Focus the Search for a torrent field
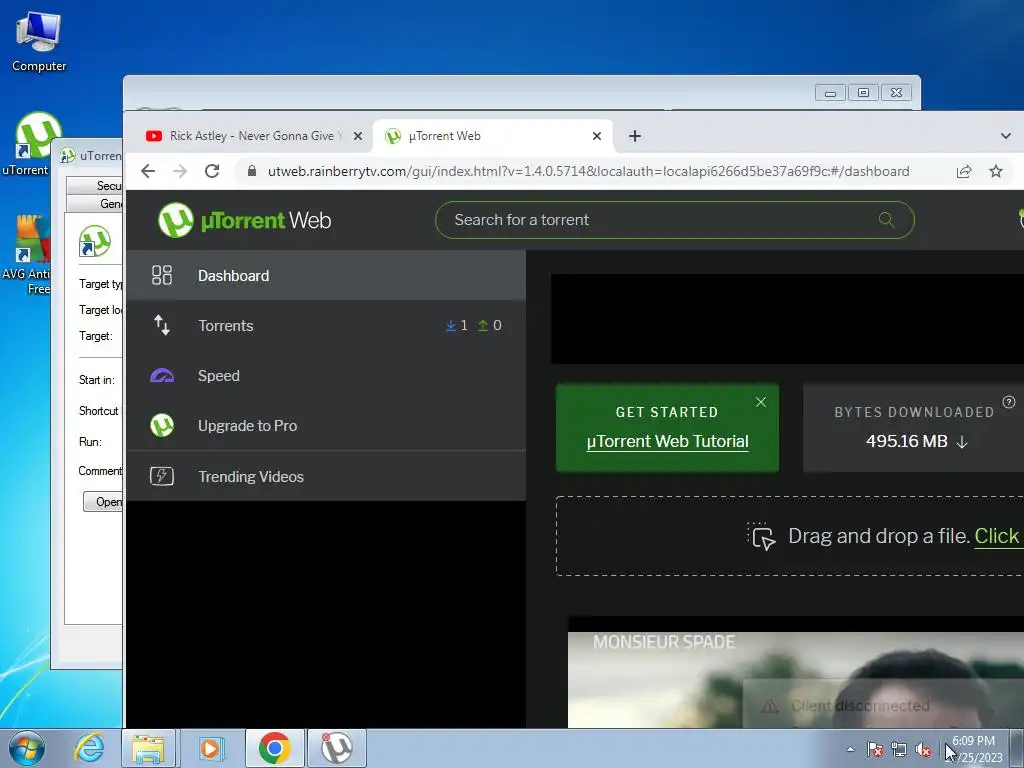Viewport: 1024px width, 768px height. click(675, 220)
